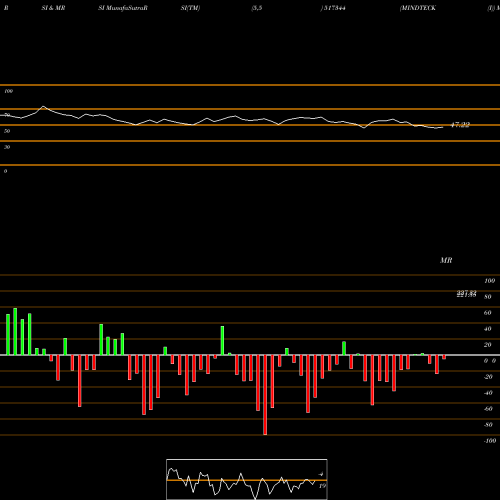Open the mini line chart thumbnail at bottom
The height and width of the screenshot is (500, 500).
(x=247, y=479)
